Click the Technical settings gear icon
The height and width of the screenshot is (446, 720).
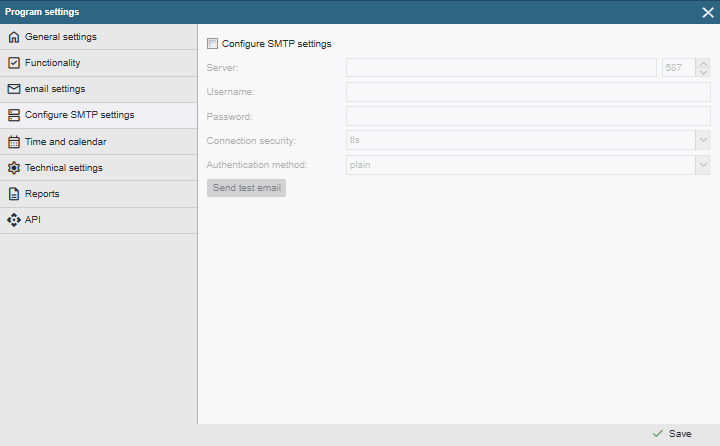(x=14, y=168)
